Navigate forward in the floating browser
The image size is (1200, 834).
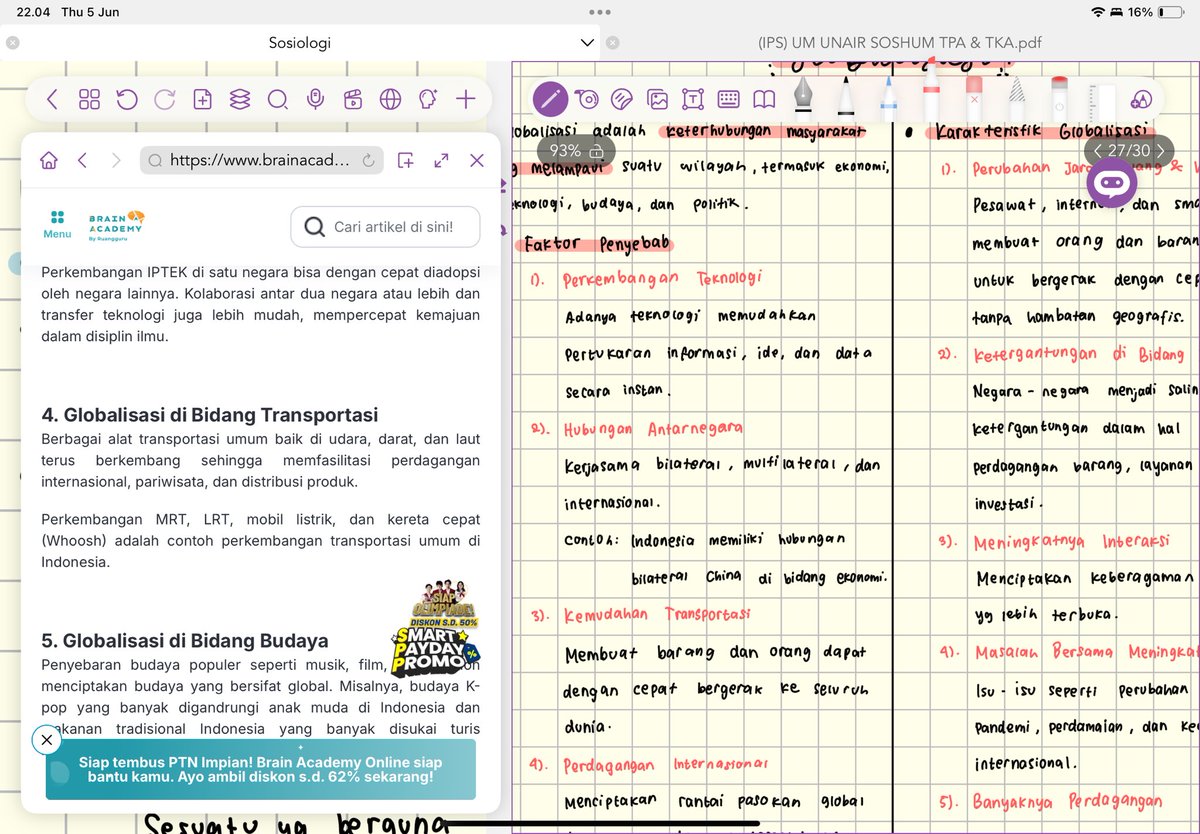pyautogui.click(x=115, y=160)
